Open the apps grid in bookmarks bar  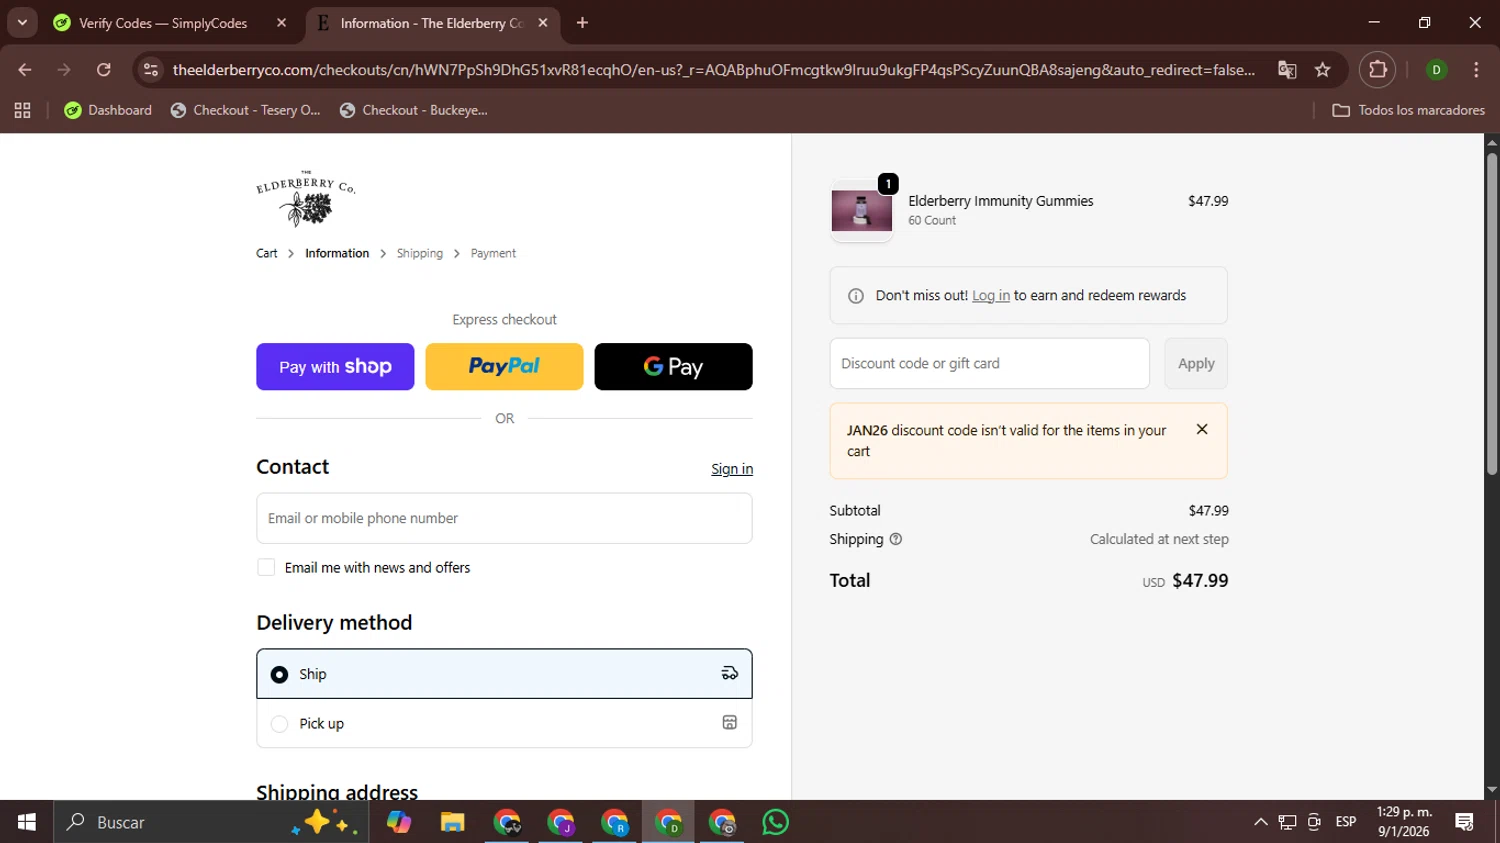point(22,110)
